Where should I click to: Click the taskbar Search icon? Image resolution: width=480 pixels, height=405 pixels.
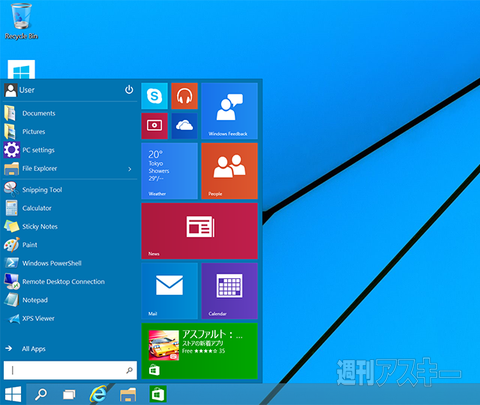point(41,394)
